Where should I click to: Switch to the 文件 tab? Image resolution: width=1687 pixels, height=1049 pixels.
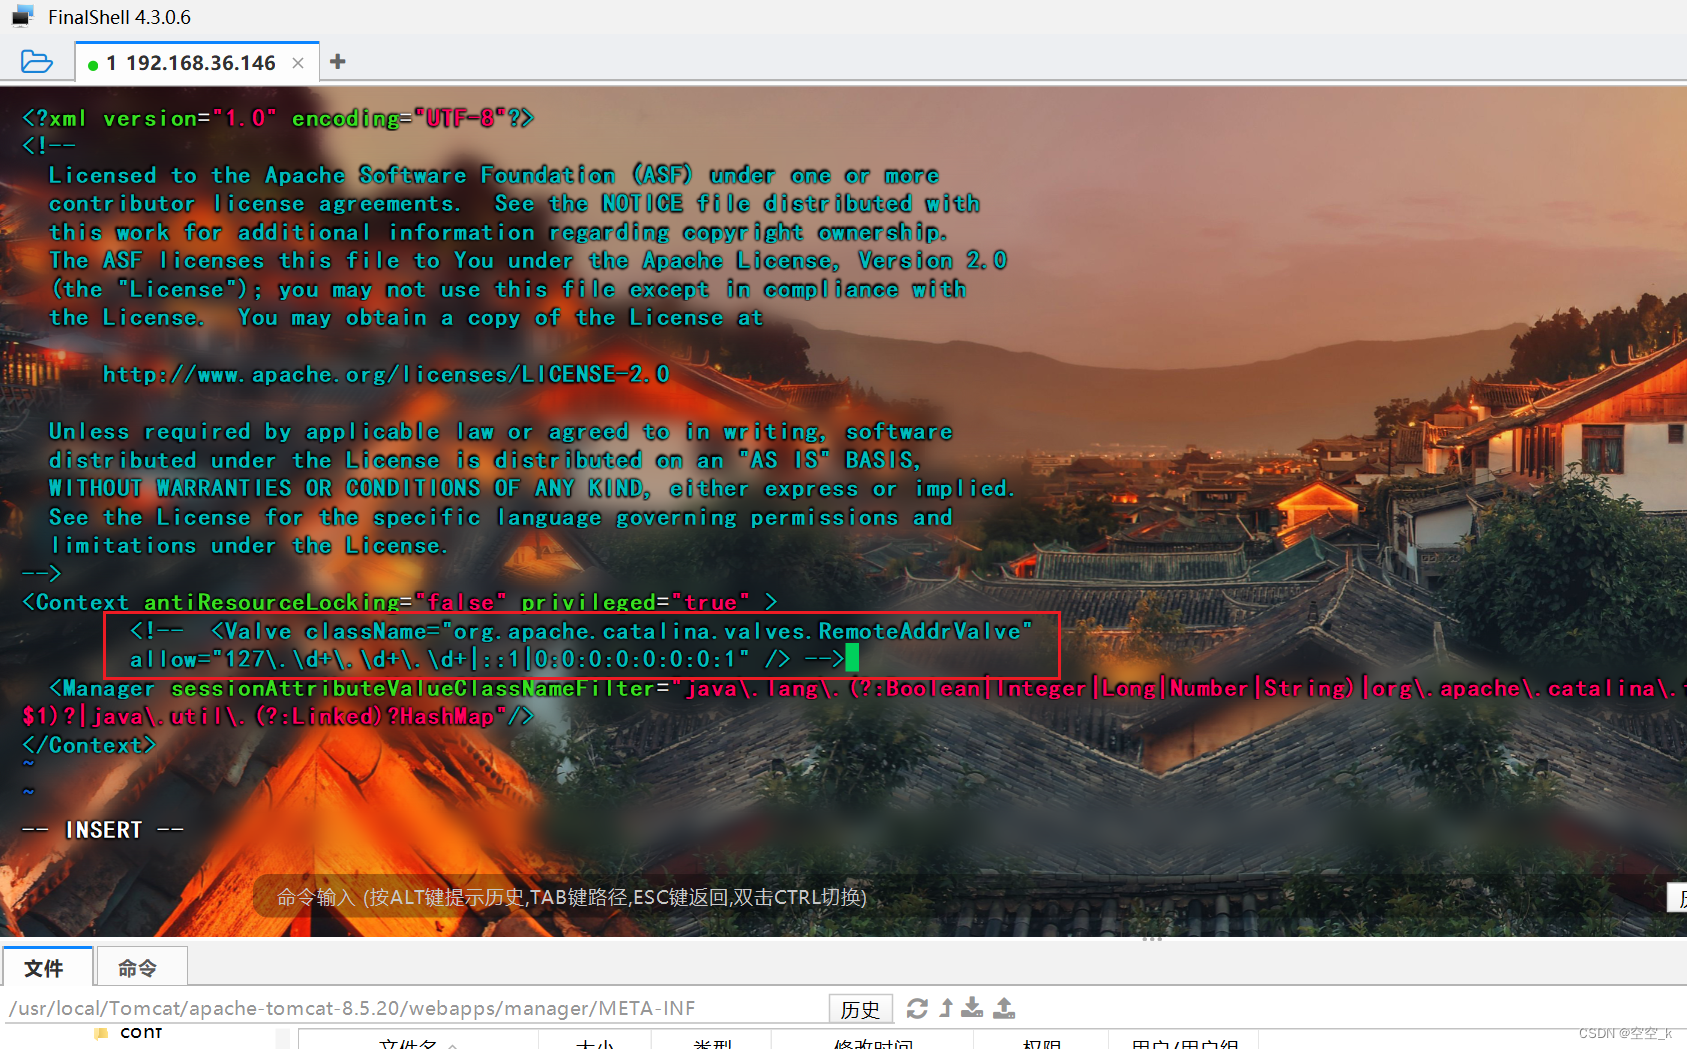[45, 967]
